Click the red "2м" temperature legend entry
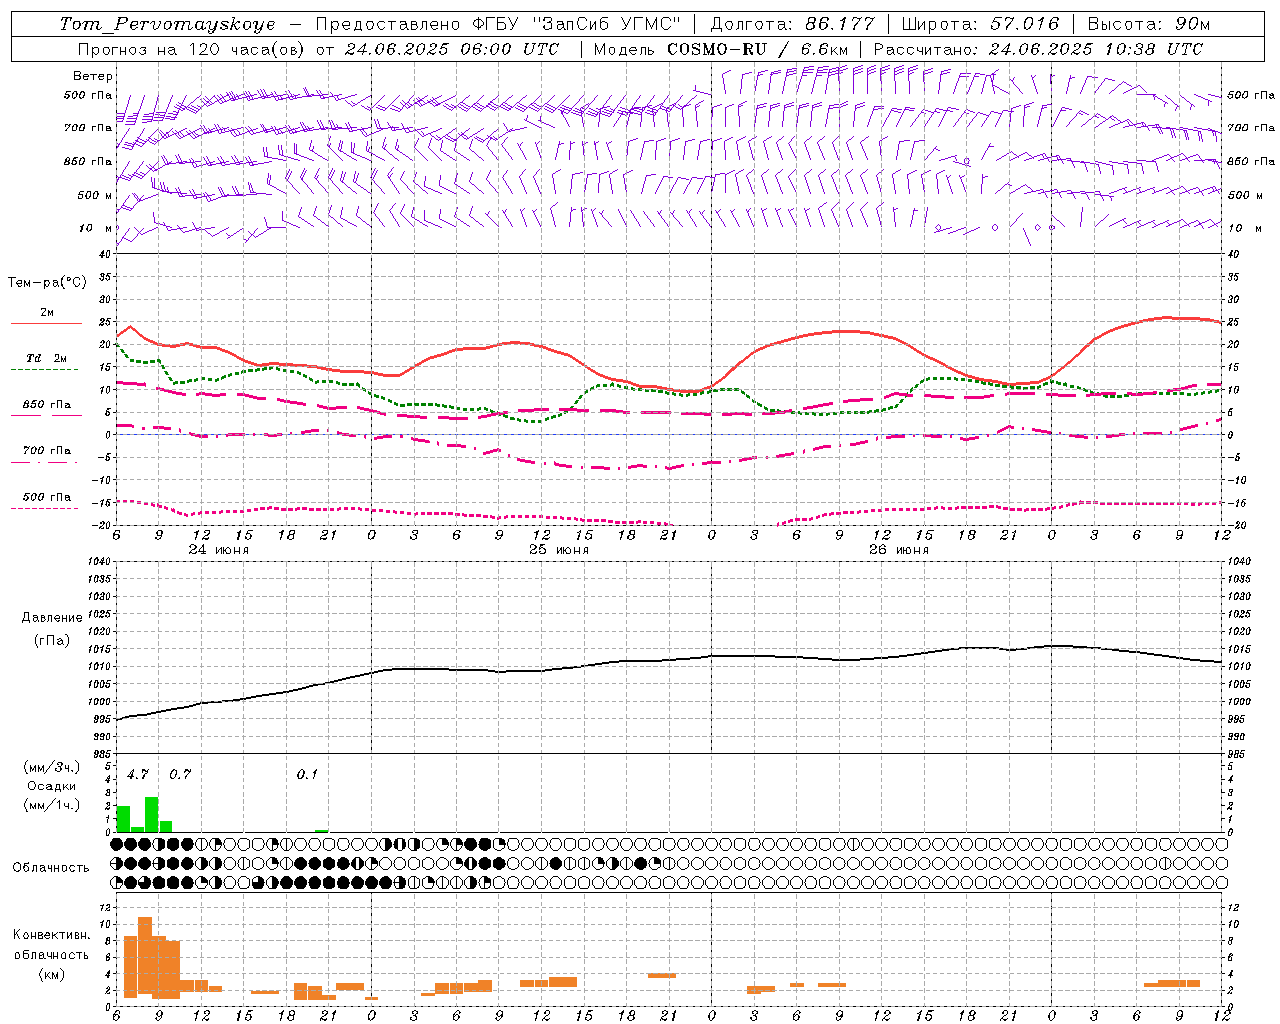Screen dimensions: 1280x1024 click(x=47, y=313)
